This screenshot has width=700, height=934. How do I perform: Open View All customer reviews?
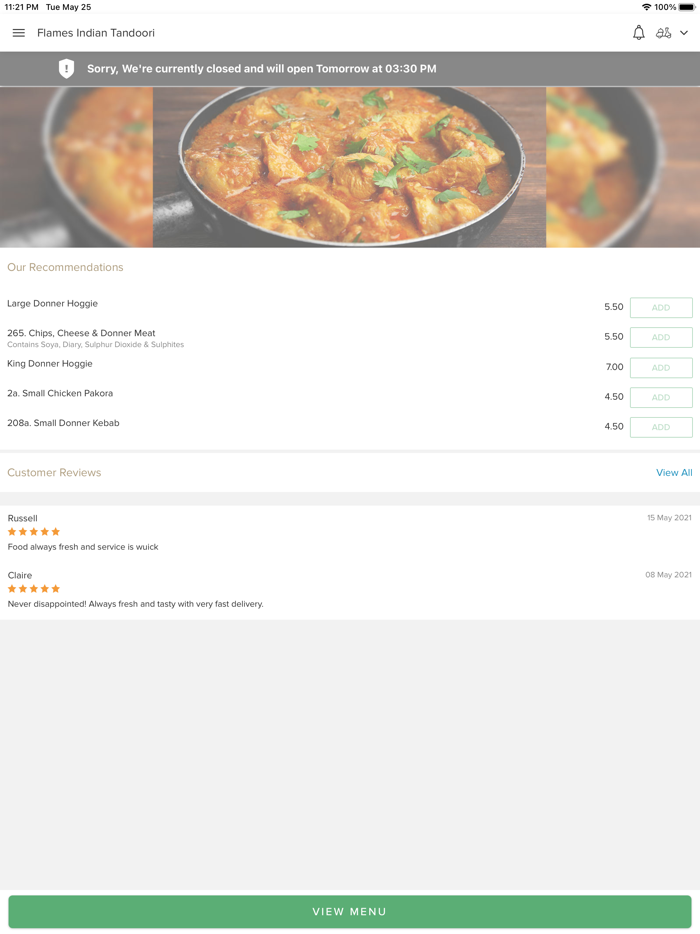(x=674, y=472)
